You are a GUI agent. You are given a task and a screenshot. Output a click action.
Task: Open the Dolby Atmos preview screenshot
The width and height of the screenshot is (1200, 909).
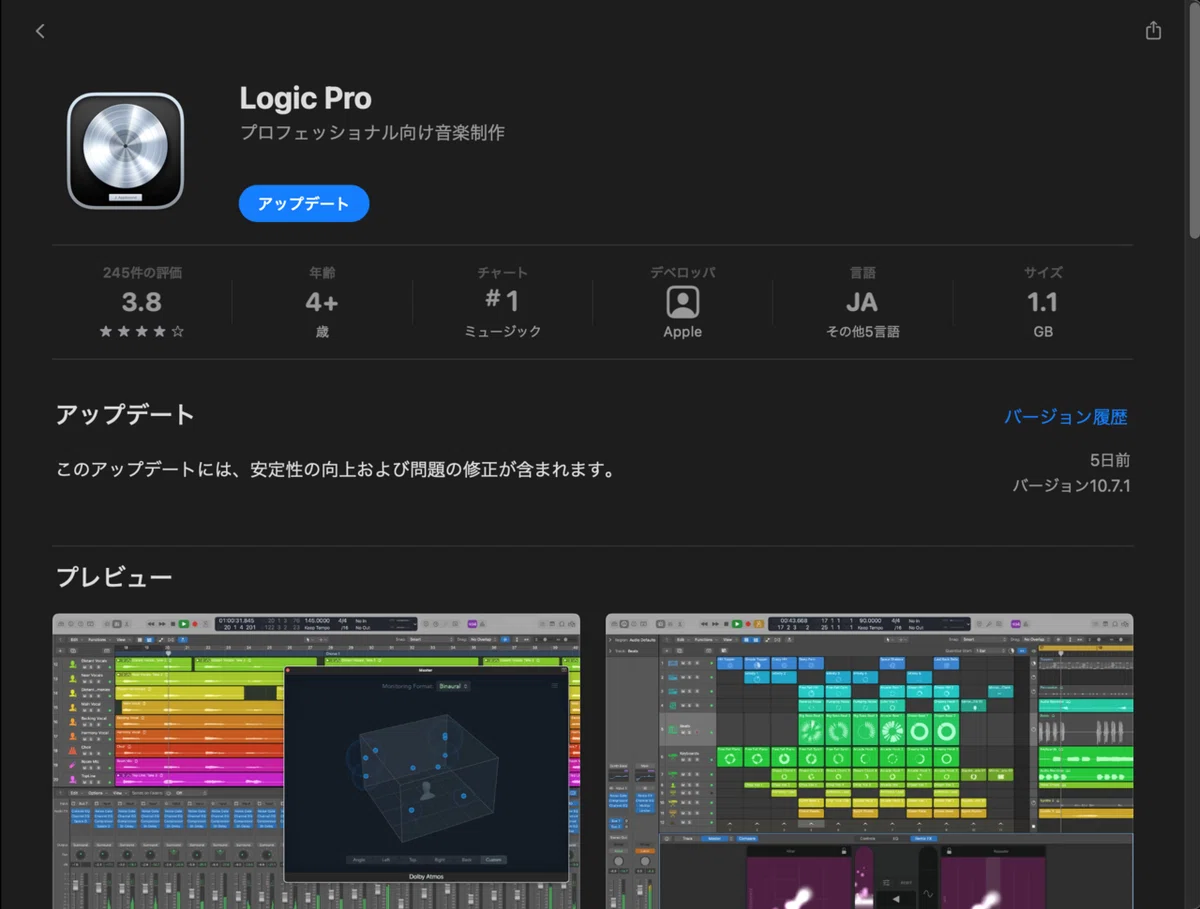(316, 761)
